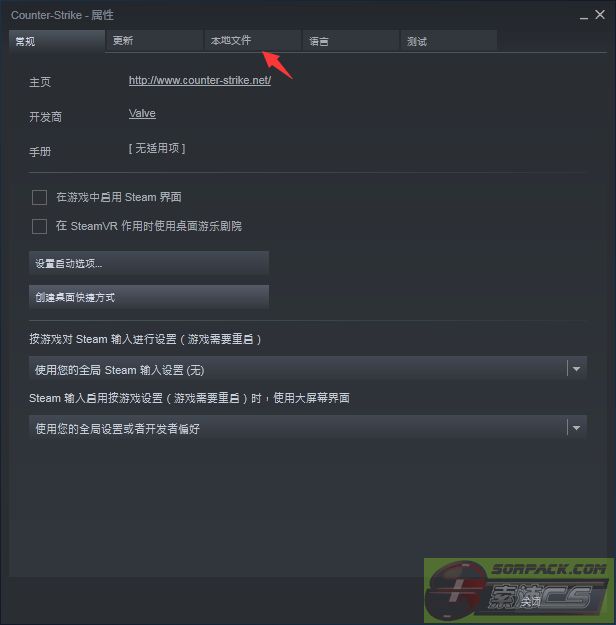This screenshot has width=616, height=625.
Task: Open the 使用您的全局 Steam 输入设置 combo box
Action: coord(308,369)
